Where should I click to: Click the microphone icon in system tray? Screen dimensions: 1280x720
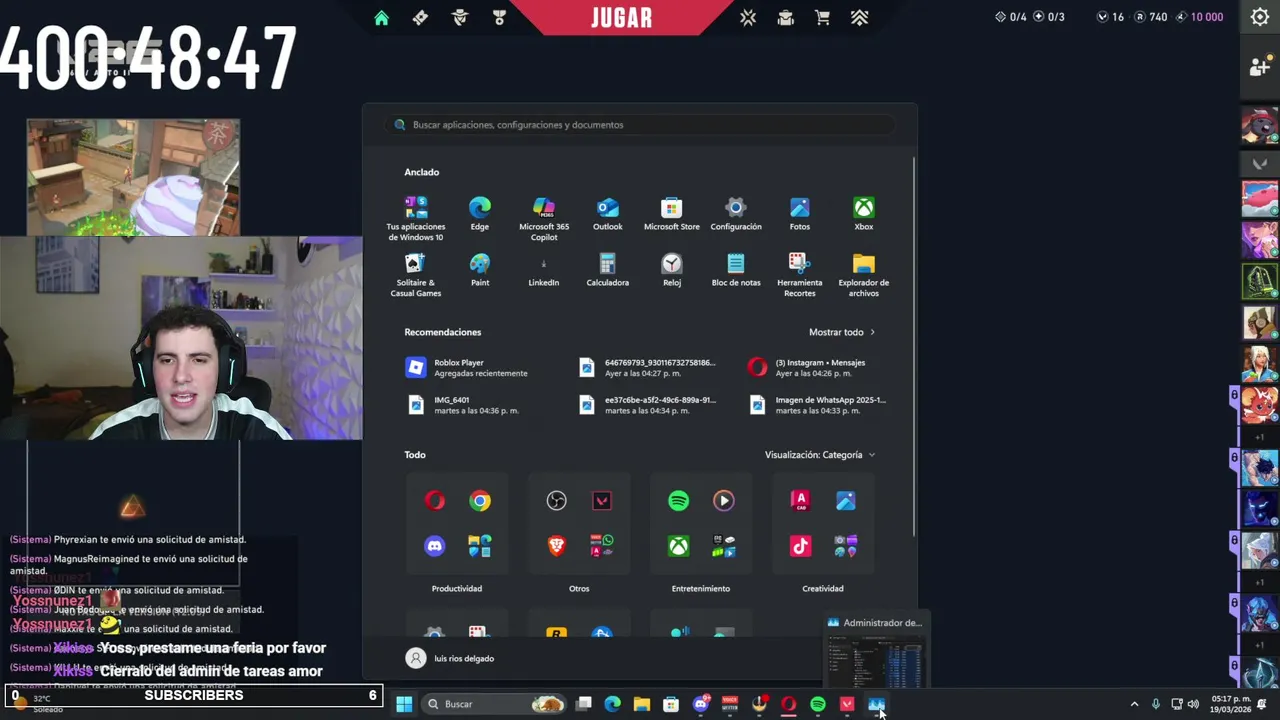point(1156,704)
